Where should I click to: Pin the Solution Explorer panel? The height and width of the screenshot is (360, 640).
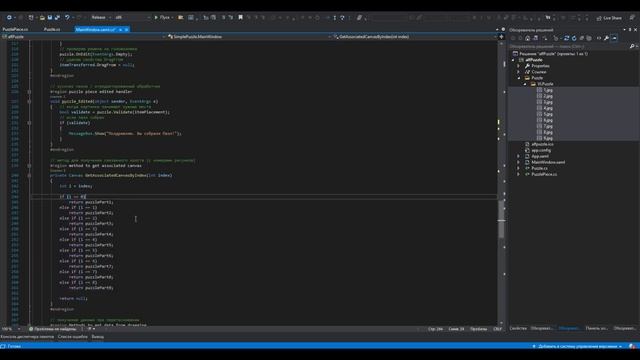coord(630,30)
